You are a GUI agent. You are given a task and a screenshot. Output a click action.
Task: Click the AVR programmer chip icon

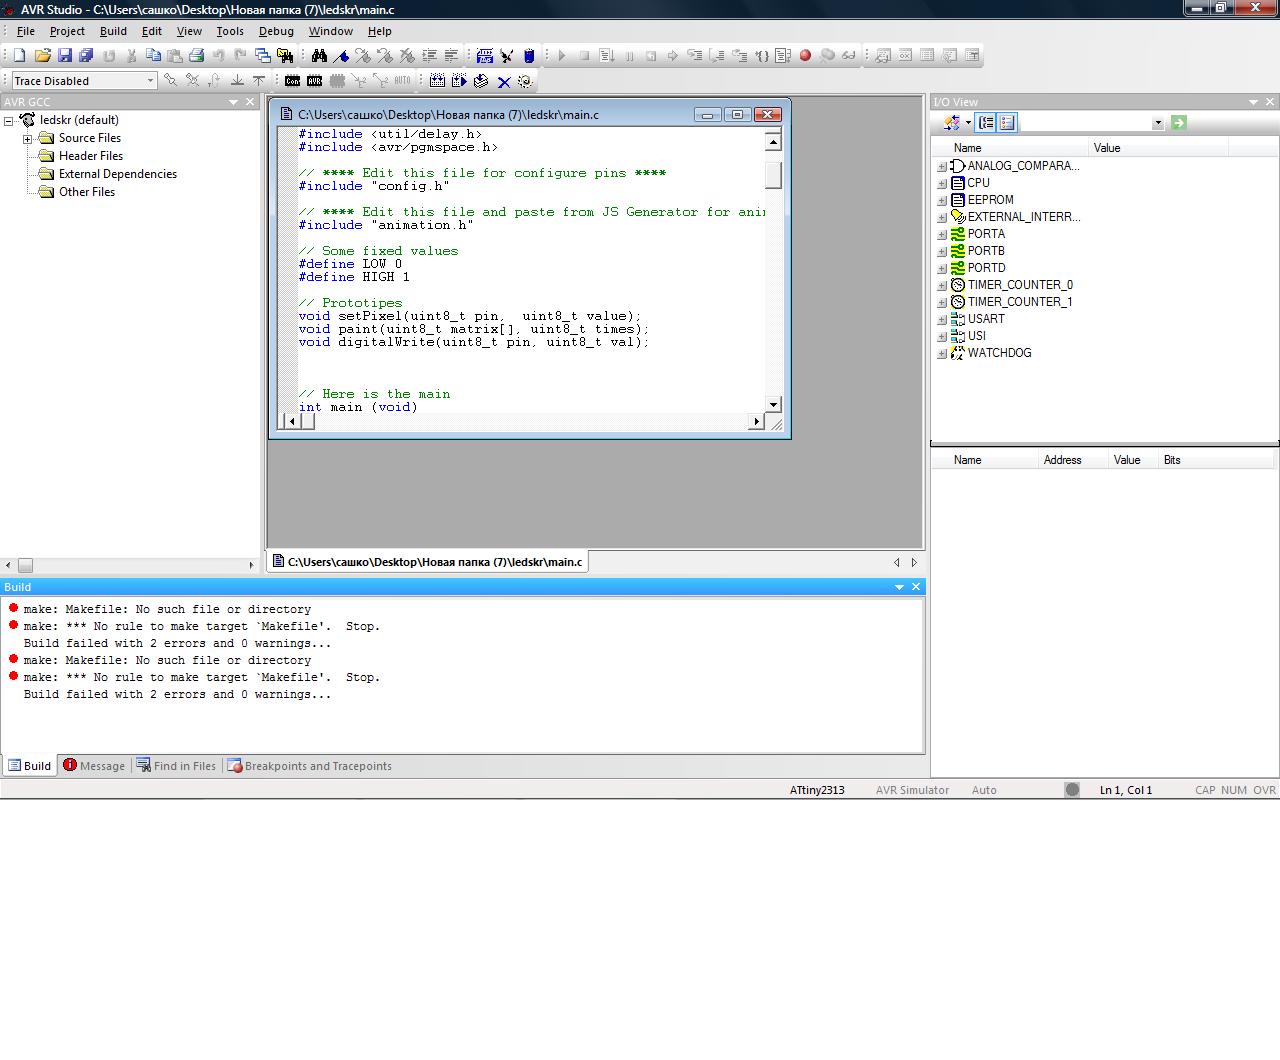(315, 81)
